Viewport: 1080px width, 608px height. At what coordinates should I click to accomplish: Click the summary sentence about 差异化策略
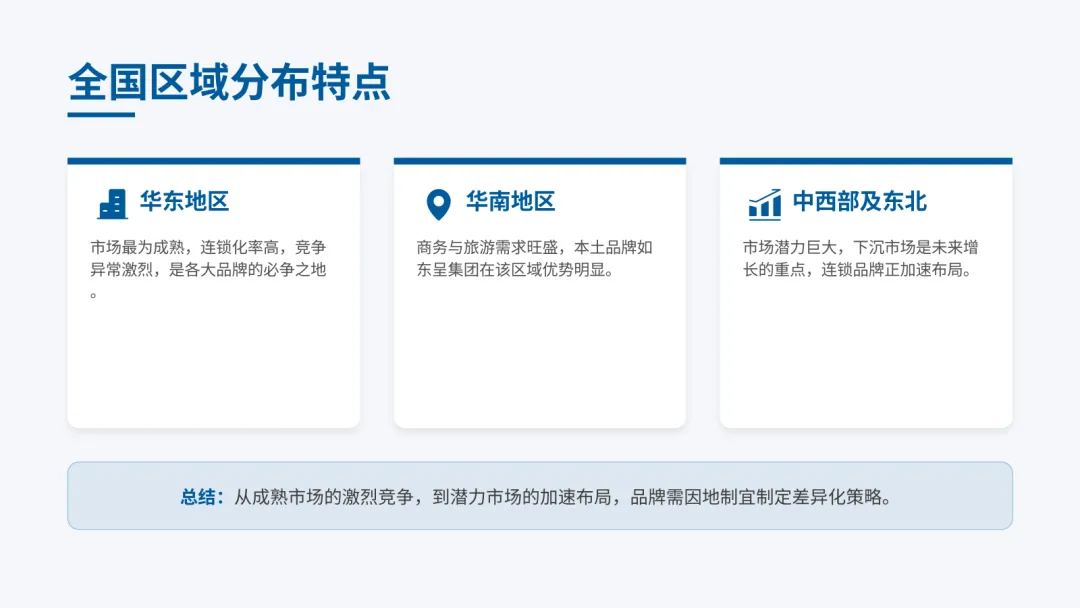point(565,493)
